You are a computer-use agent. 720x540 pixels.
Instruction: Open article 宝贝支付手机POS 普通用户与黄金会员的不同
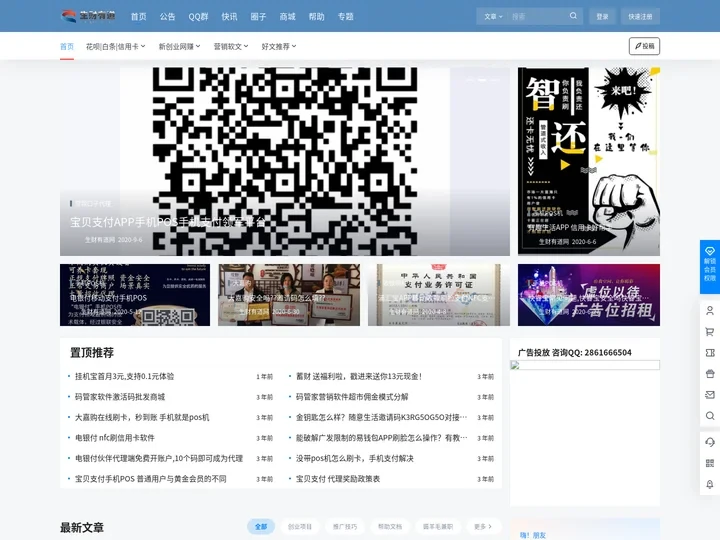coord(151,478)
